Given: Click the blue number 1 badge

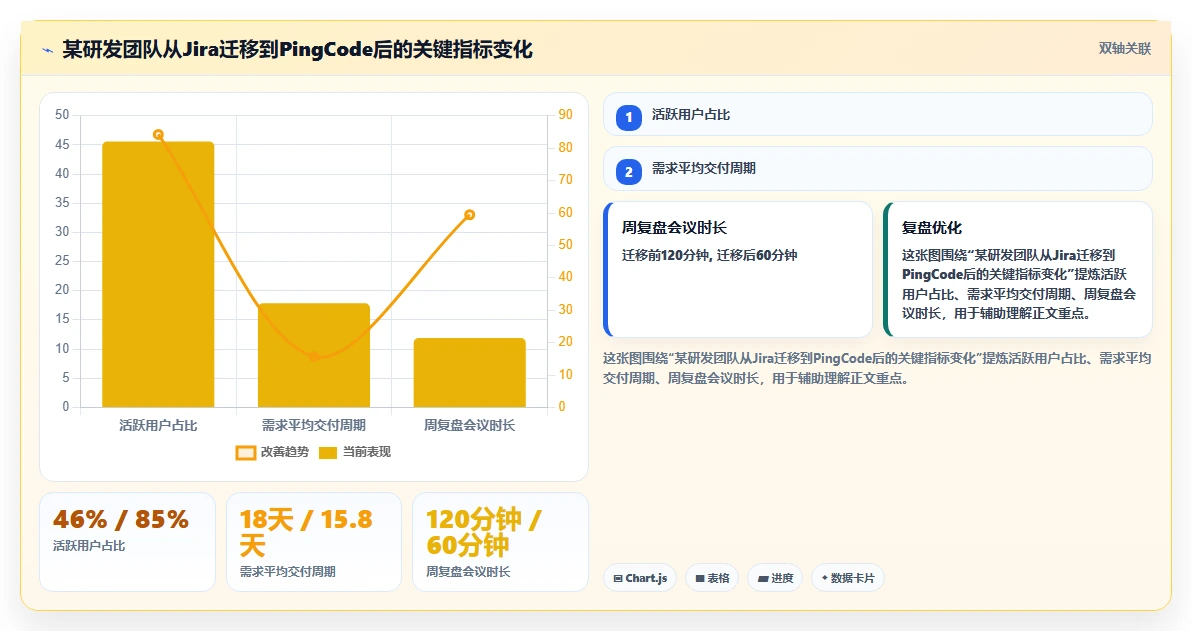Looking at the screenshot, I should tap(629, 118).
